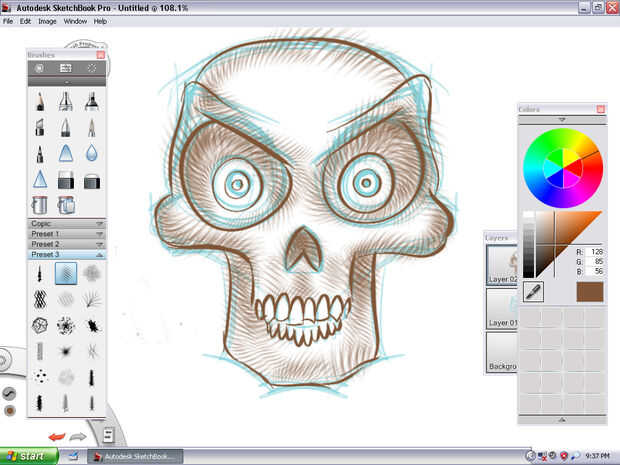Open the Window menu
This screenshot has width=620, height=465.
[x=75, y=21]
